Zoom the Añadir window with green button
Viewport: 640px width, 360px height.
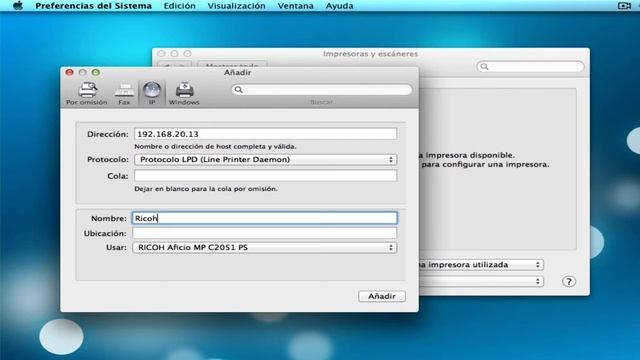click(96, 72)
